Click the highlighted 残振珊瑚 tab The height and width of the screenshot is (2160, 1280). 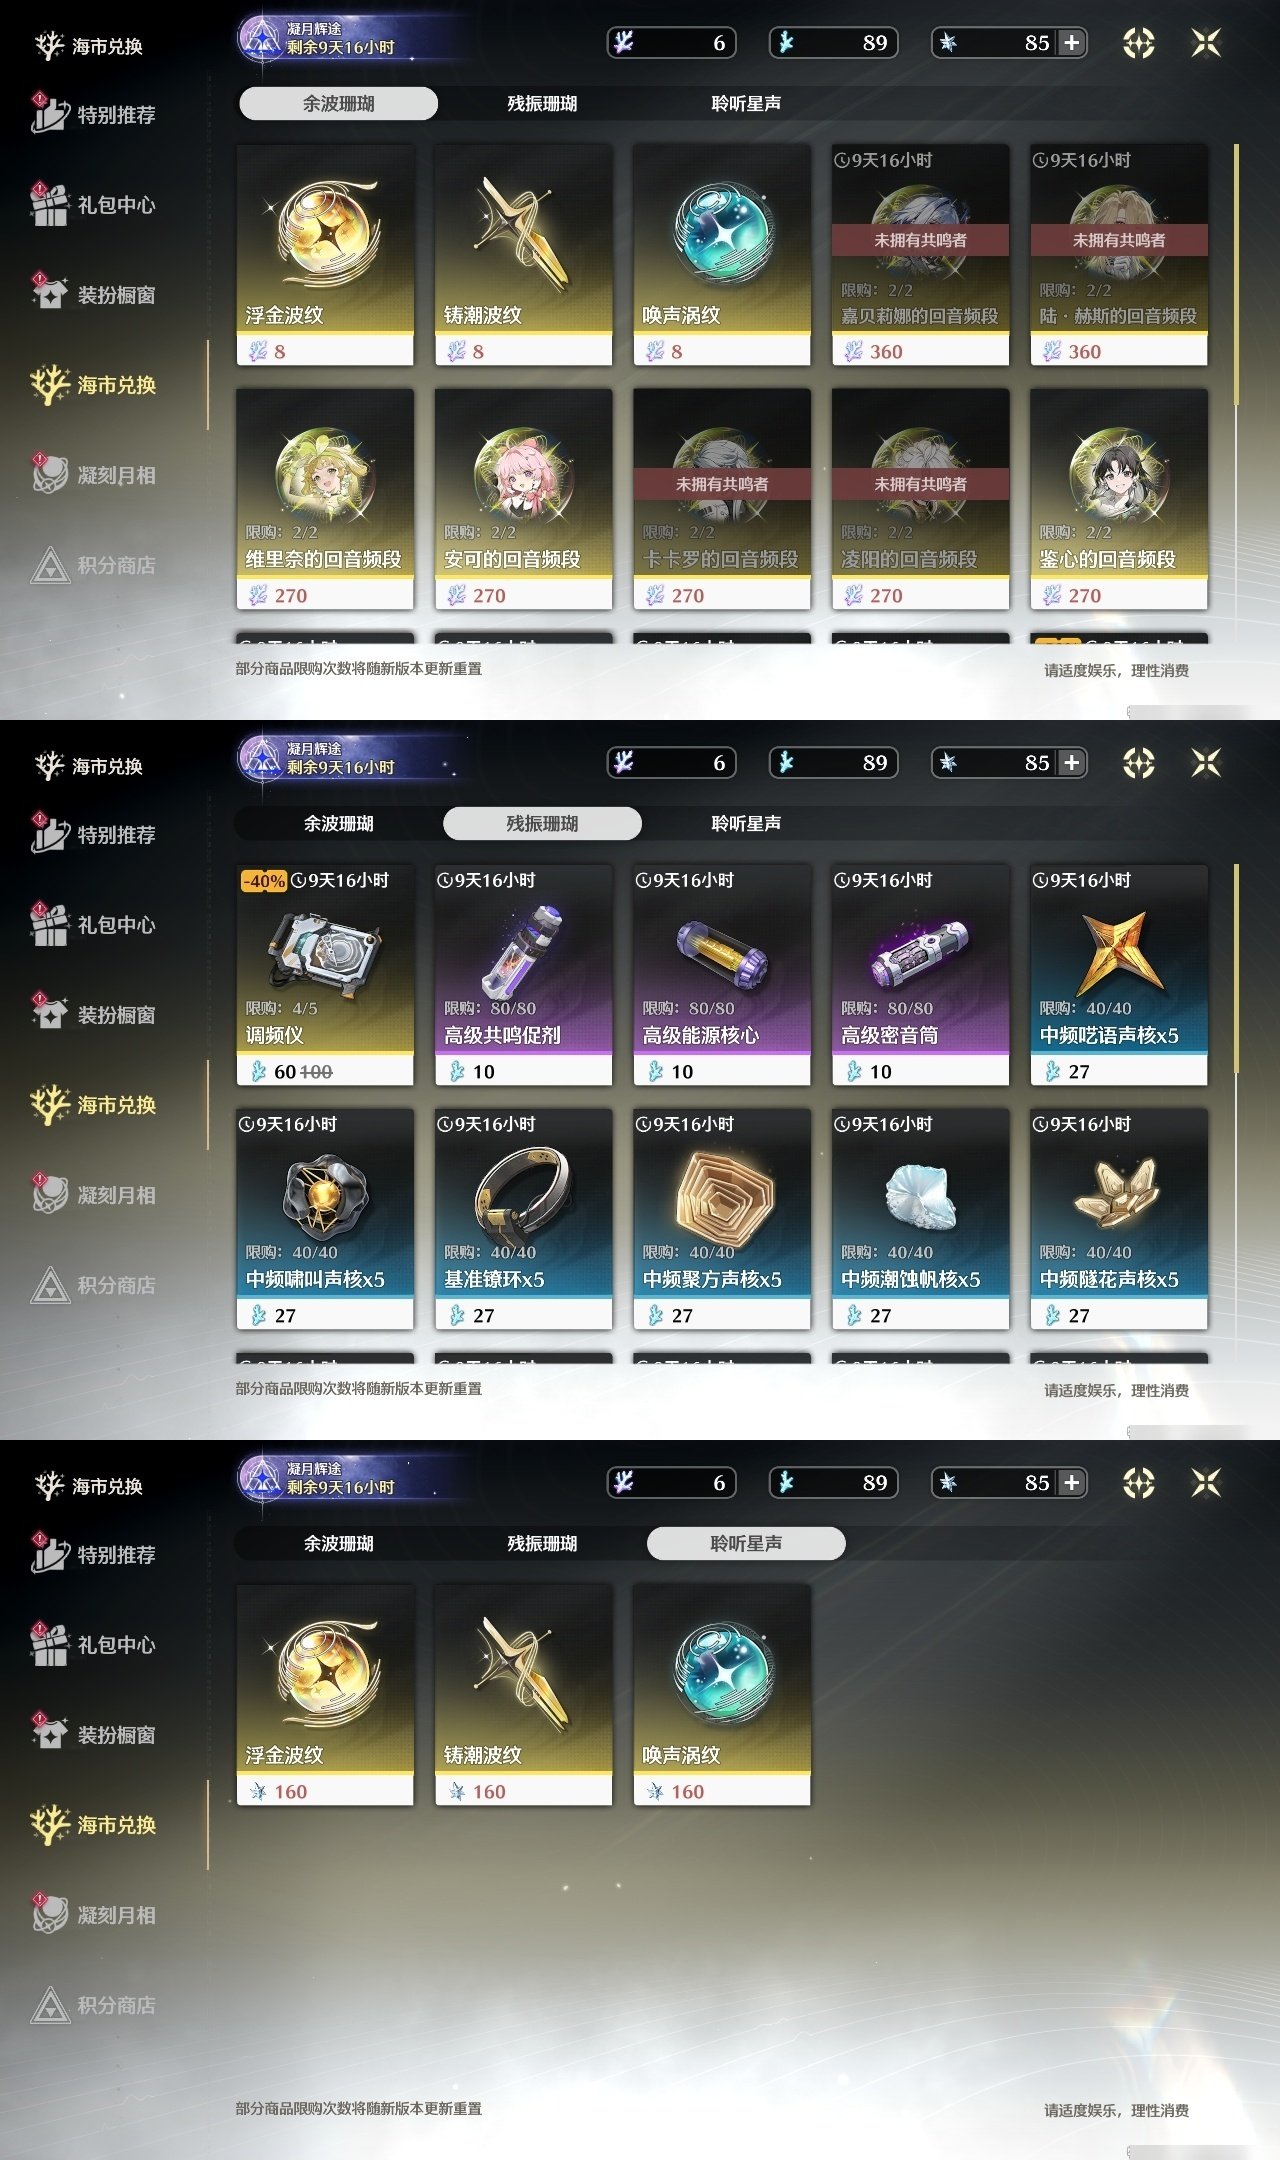point(542,824)
